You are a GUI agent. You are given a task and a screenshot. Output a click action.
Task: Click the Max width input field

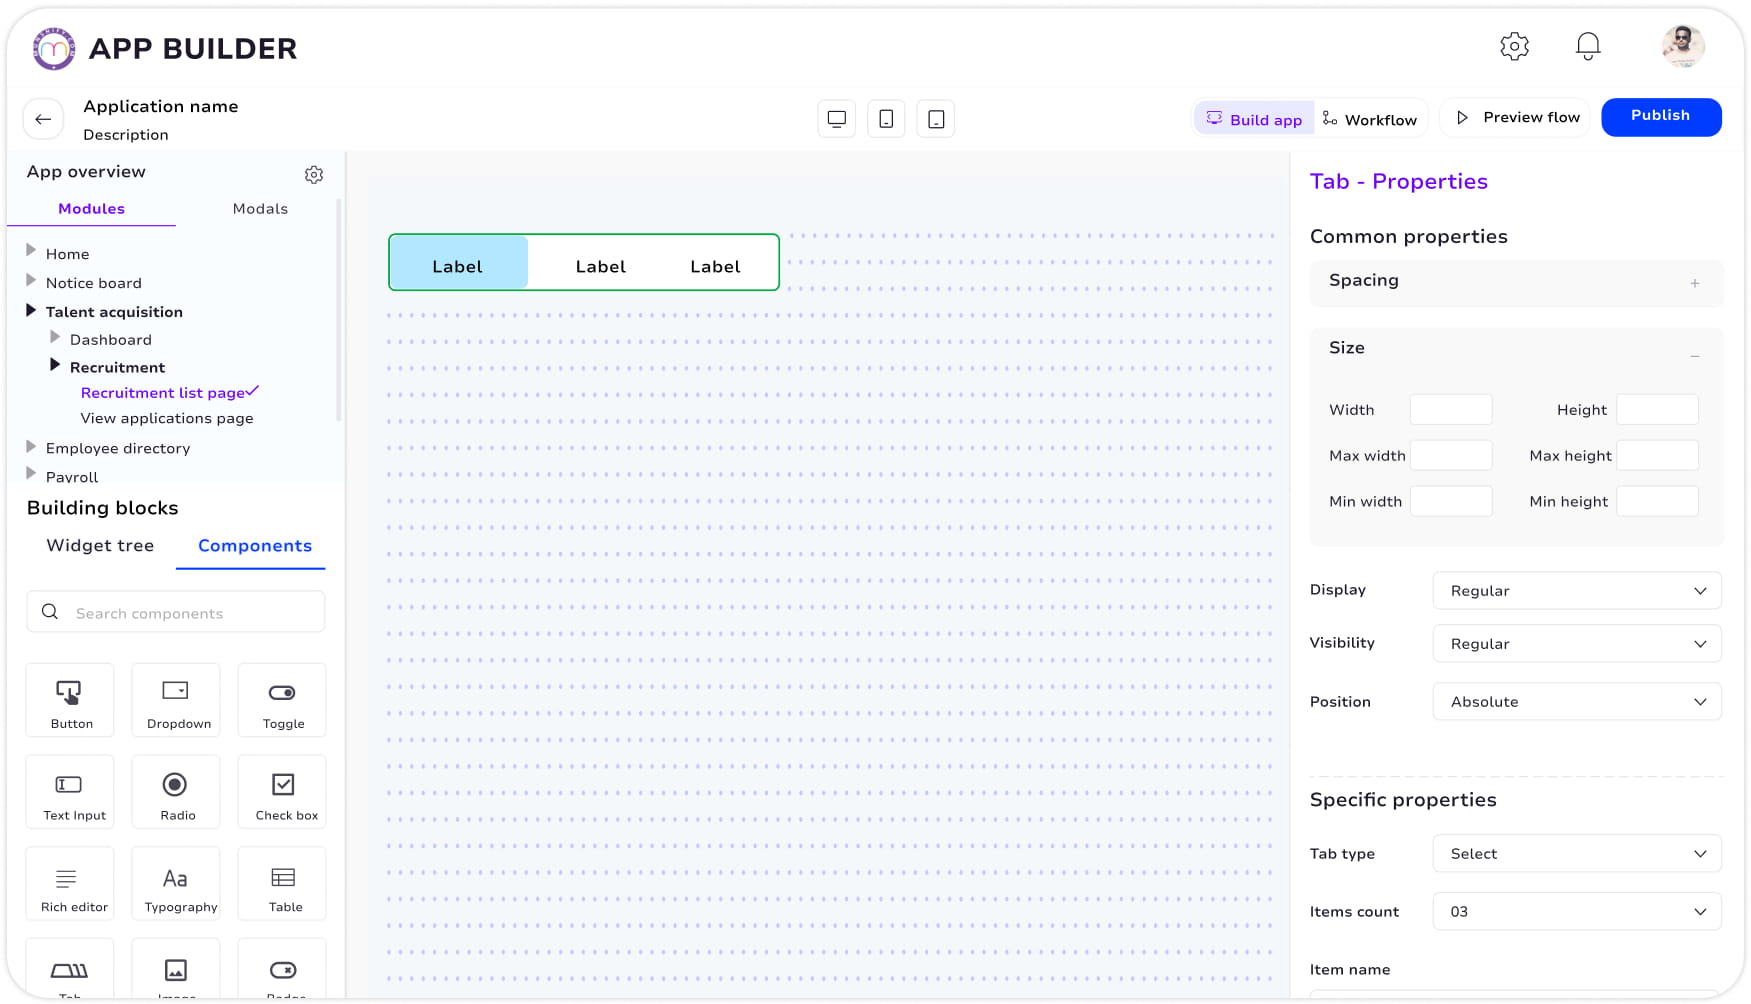pos(1451,456)
